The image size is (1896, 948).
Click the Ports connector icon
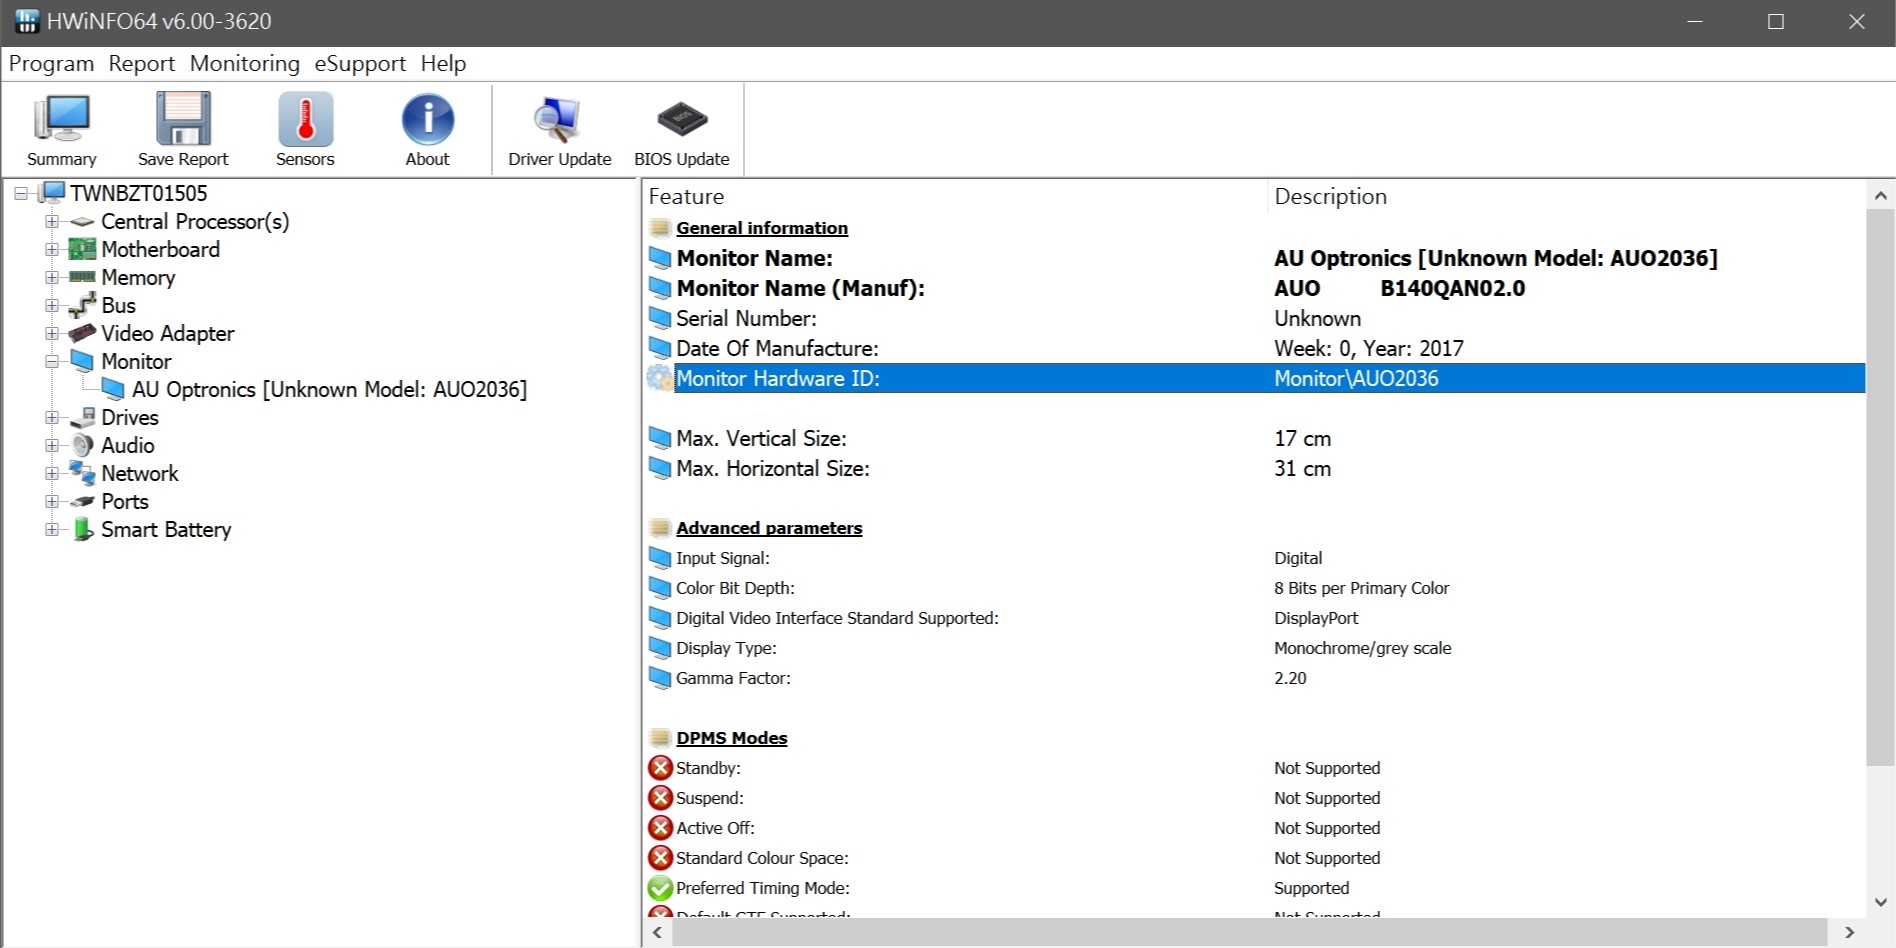pyautogui.click(x=82, y=501)
